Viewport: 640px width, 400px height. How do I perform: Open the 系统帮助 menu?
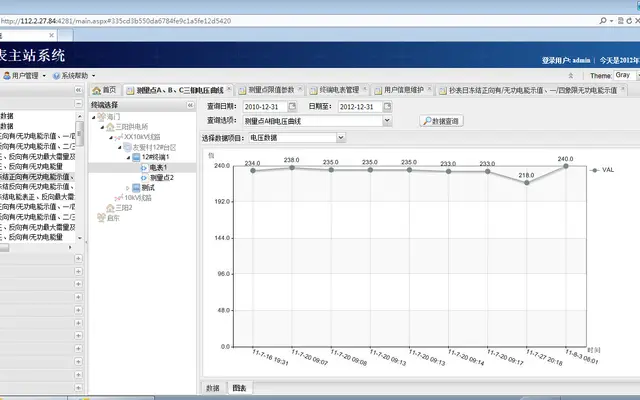(74, 76)
